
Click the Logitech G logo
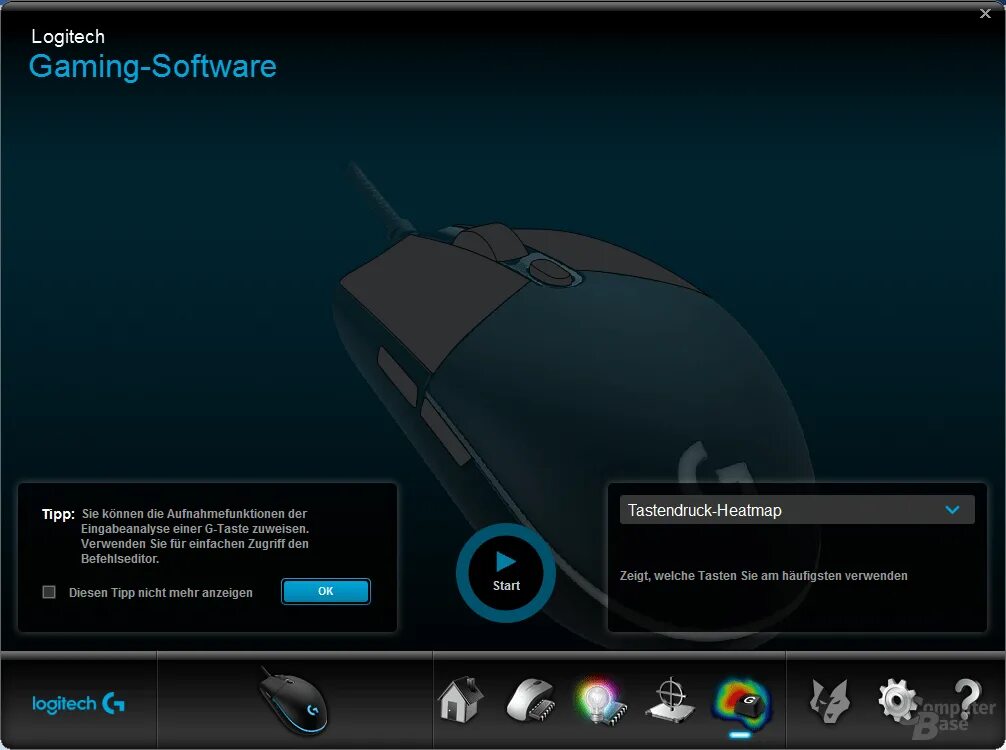pos(78,704)
